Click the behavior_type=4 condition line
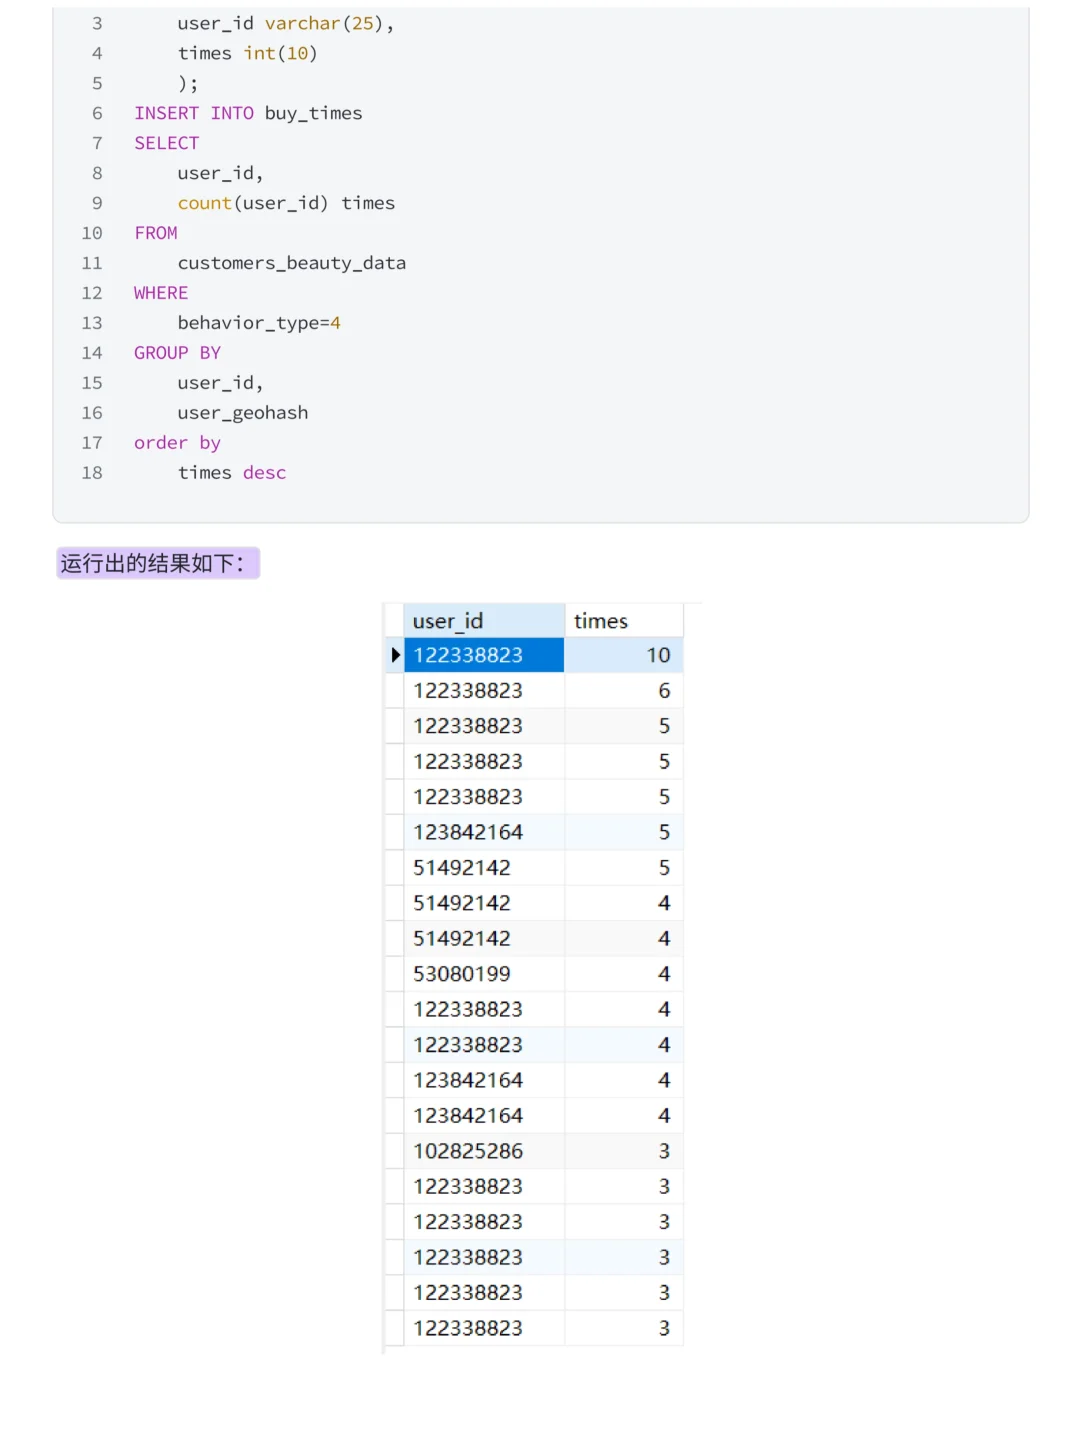Image resolution: width=1080 pixels, height=1440 pixels. click(259, 323)
